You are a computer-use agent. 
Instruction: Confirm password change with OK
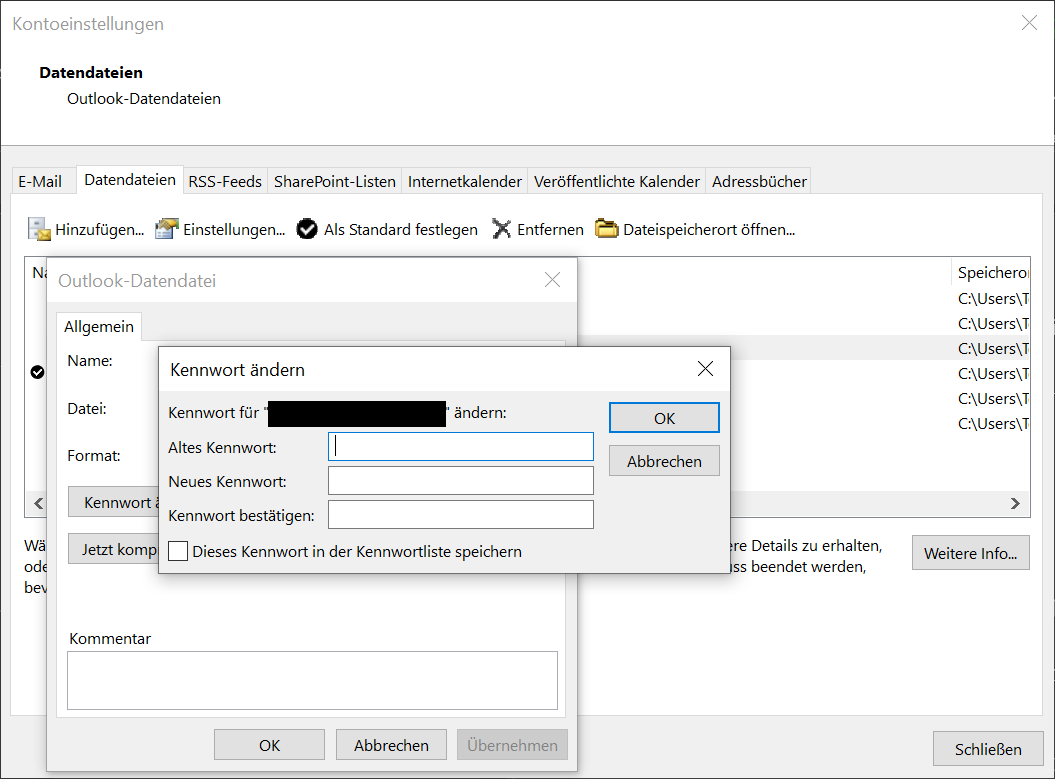[x=664, y=418]
